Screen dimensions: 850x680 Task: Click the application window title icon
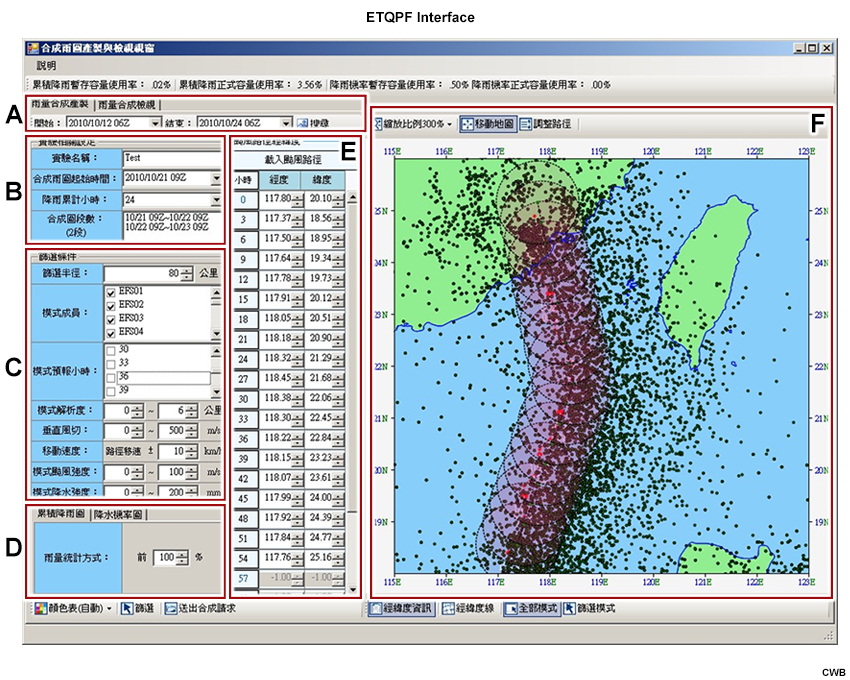point(33,48)
